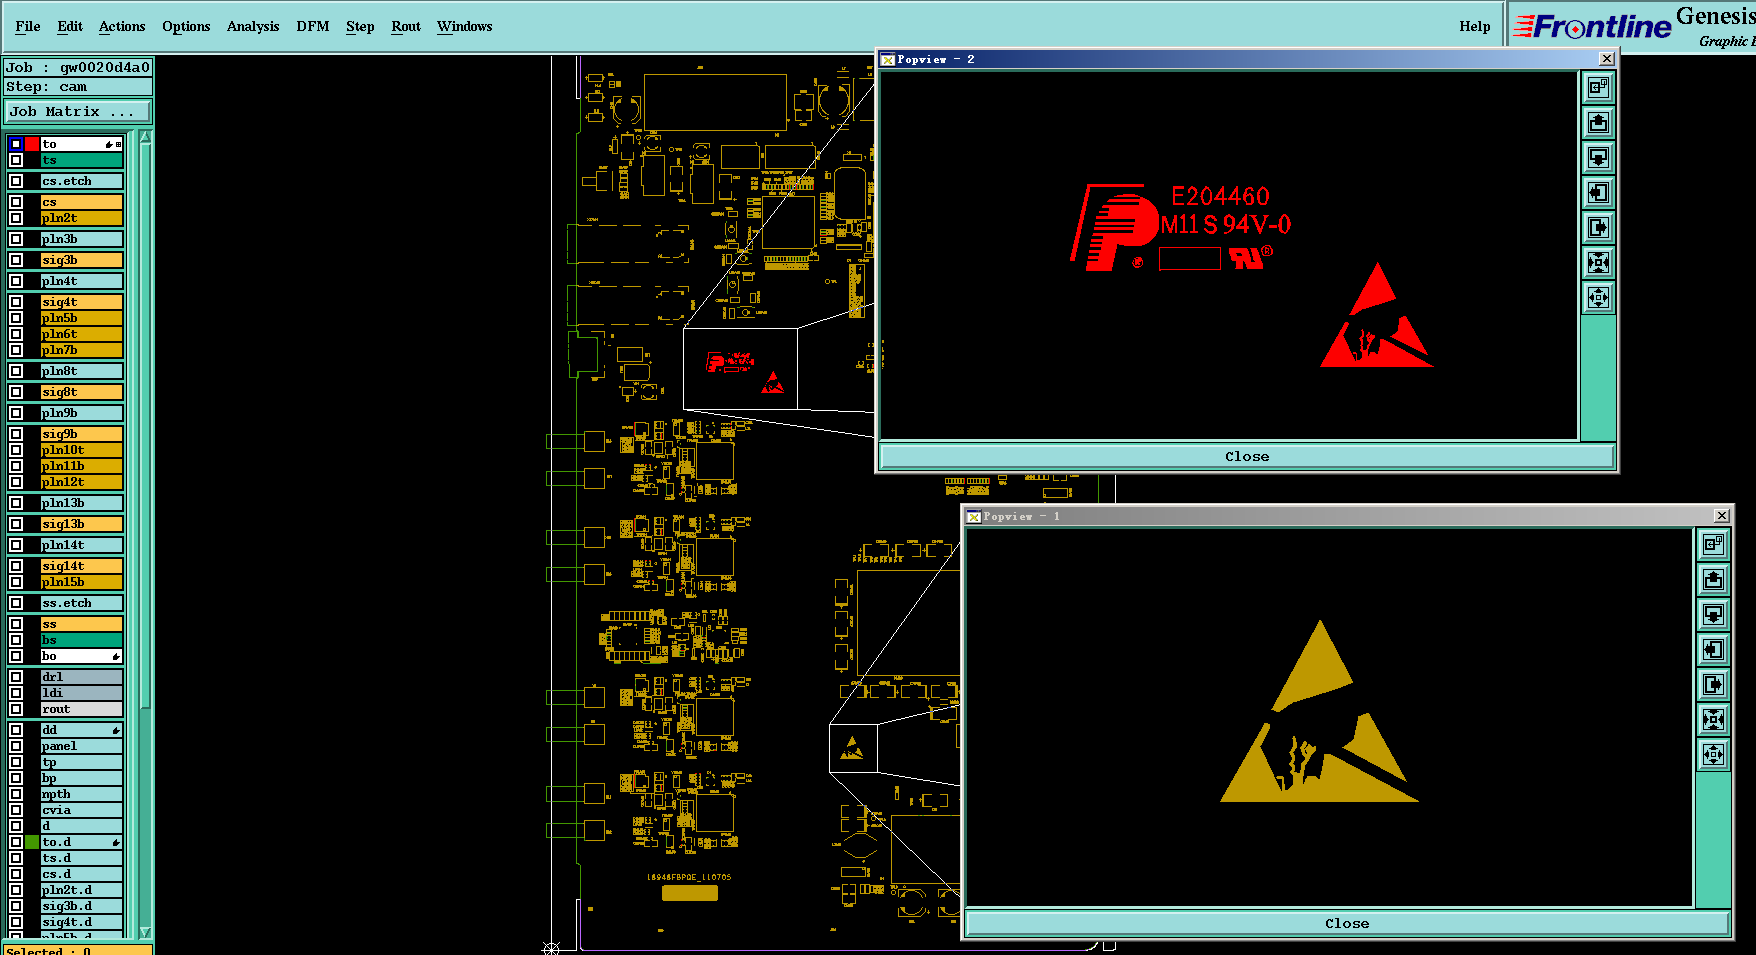The height and width of the screenshot is (955, 1756).
Task: Zoom out using Popview 1 icon
Action: (x=1713, y=754)
